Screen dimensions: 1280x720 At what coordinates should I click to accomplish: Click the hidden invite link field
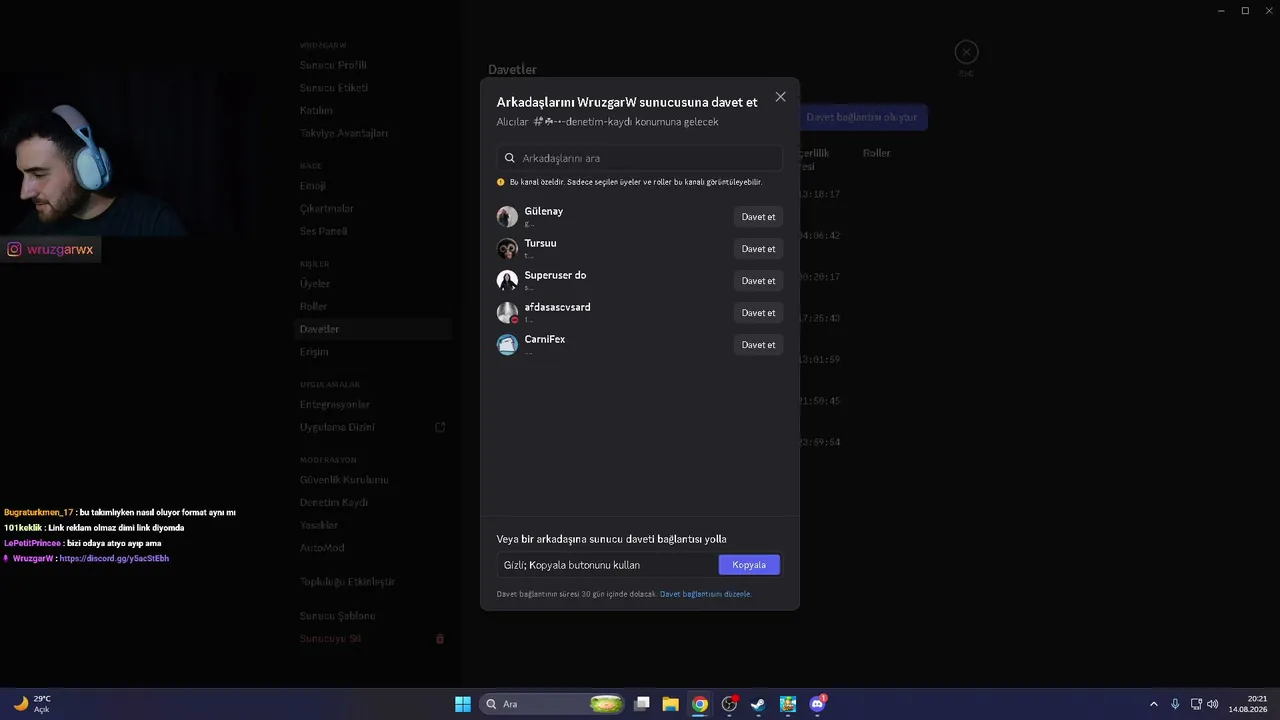607,565
